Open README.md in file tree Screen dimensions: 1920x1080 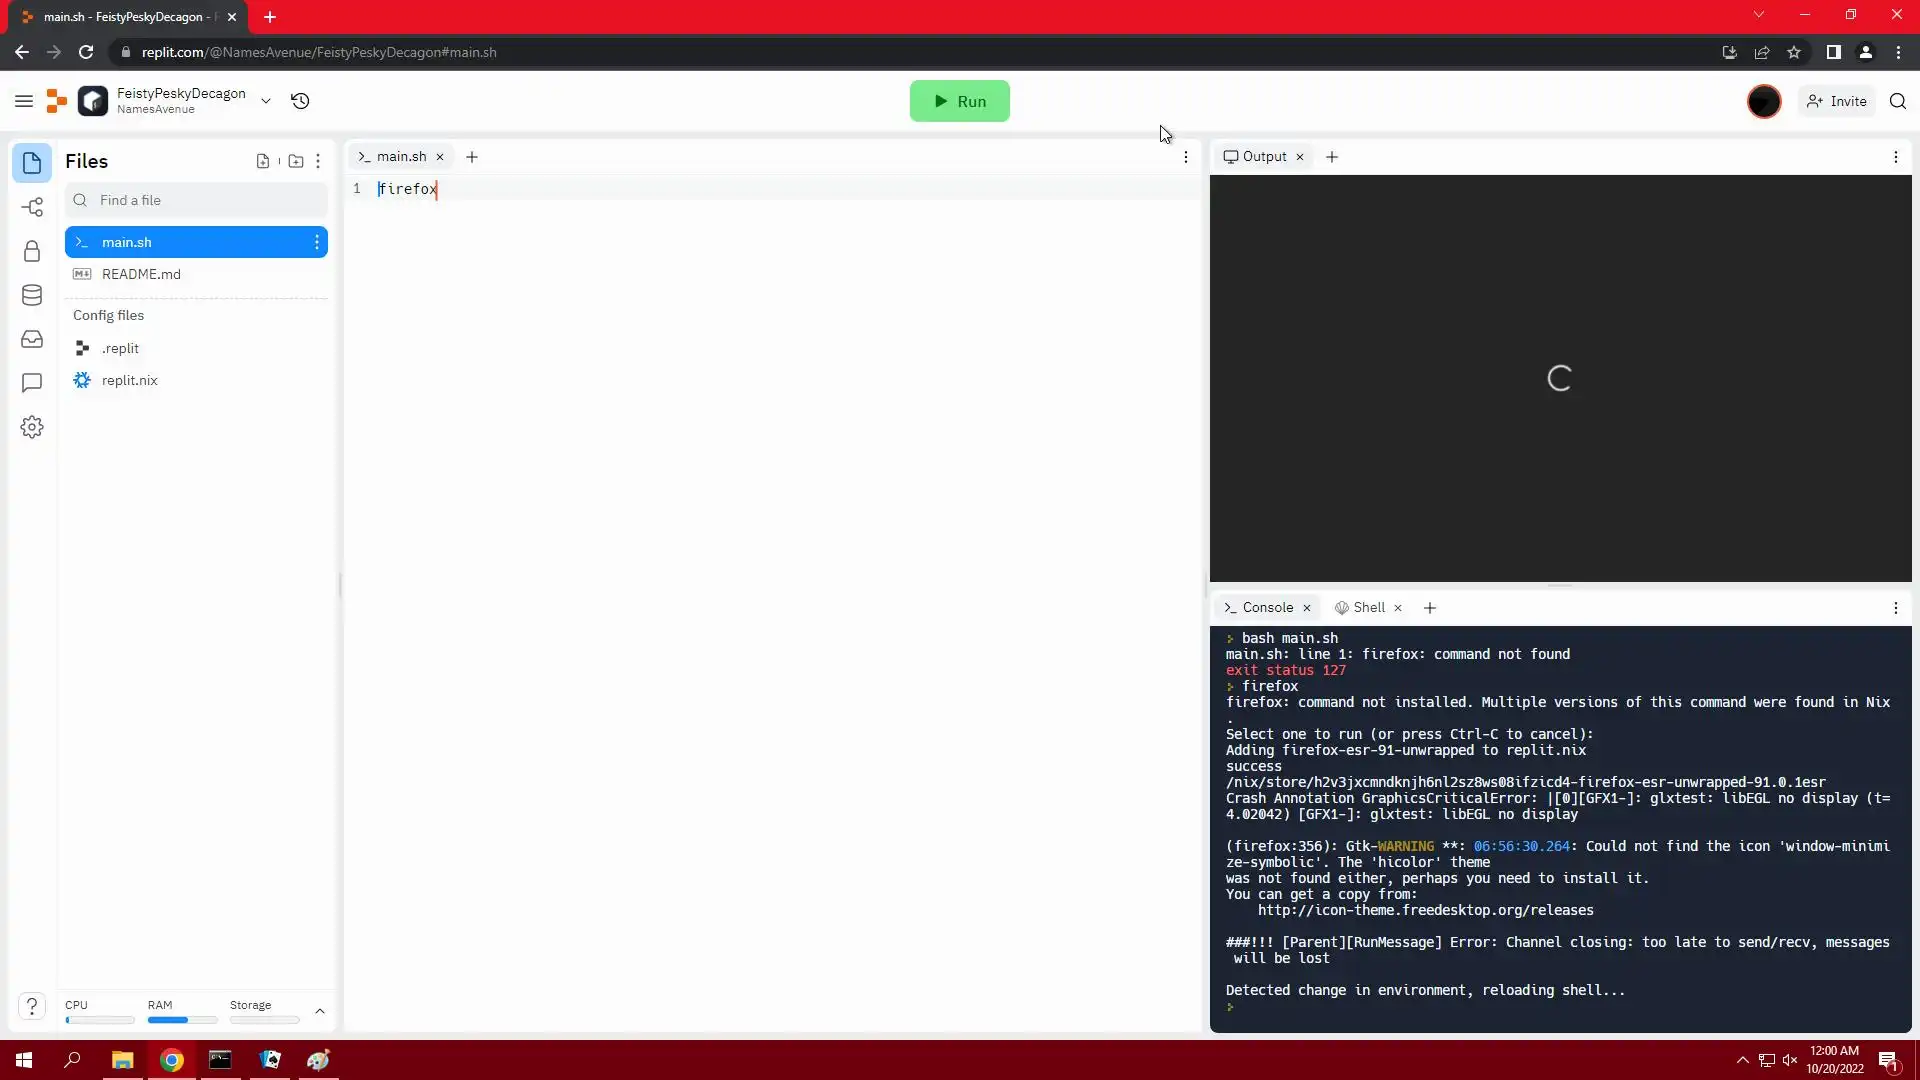pos(141,274)
